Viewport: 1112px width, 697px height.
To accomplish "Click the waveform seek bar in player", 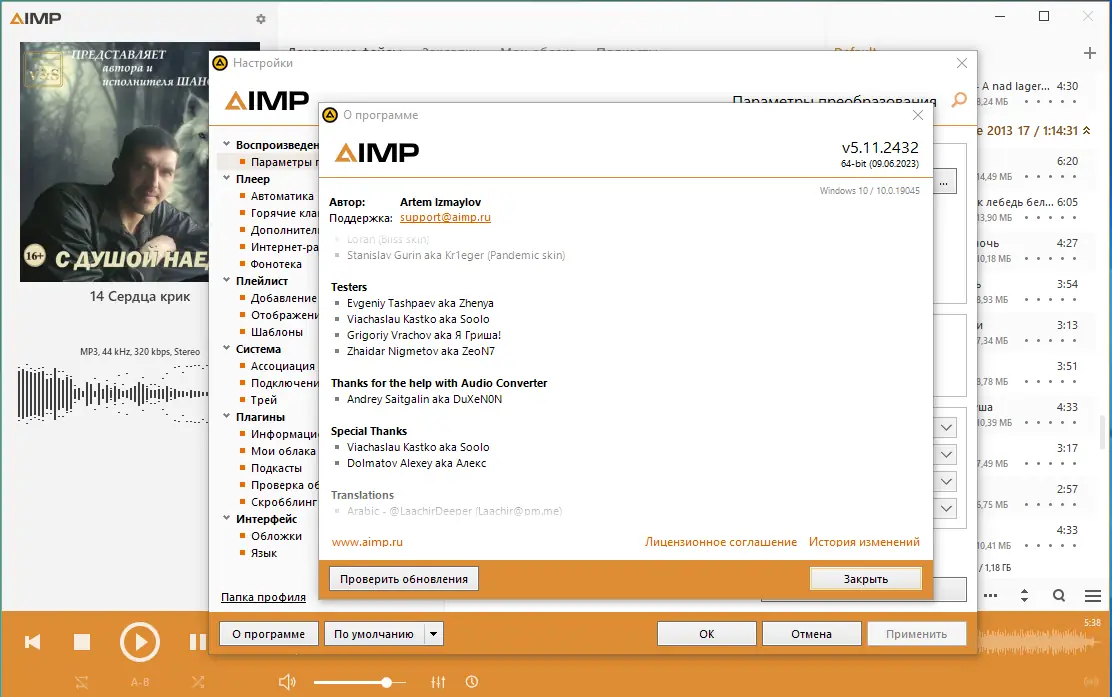I will click(x=113, y=394).
